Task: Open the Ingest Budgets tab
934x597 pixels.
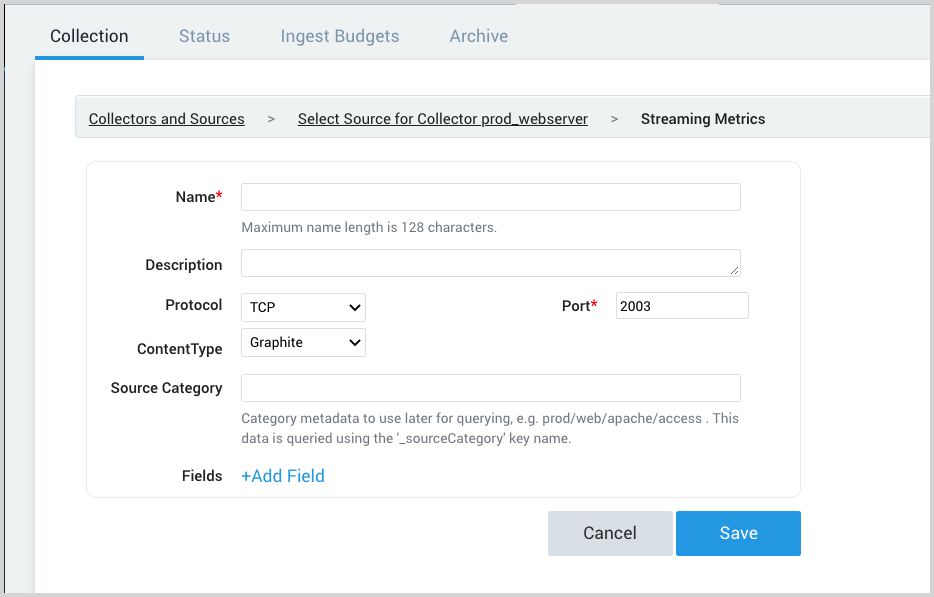Action: (339, 36)
